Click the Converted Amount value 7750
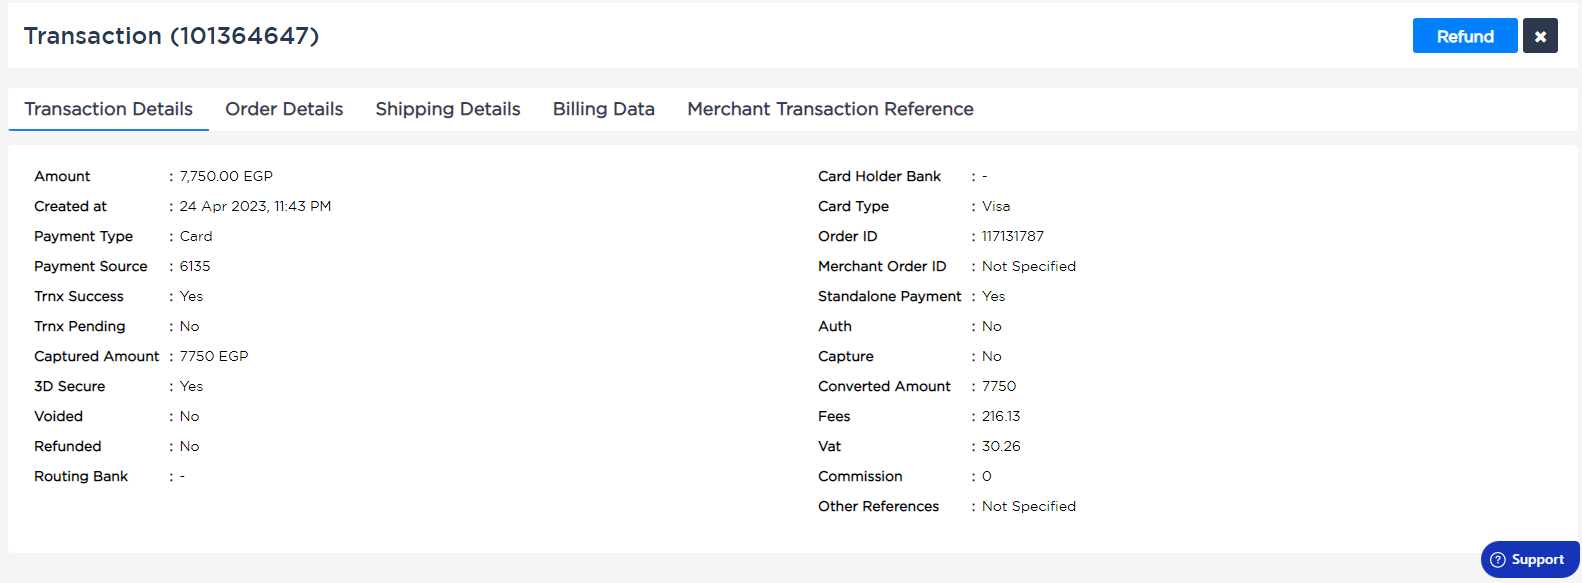The height and width of the screenshot is (583, 1582). click(x=999, y=386)
